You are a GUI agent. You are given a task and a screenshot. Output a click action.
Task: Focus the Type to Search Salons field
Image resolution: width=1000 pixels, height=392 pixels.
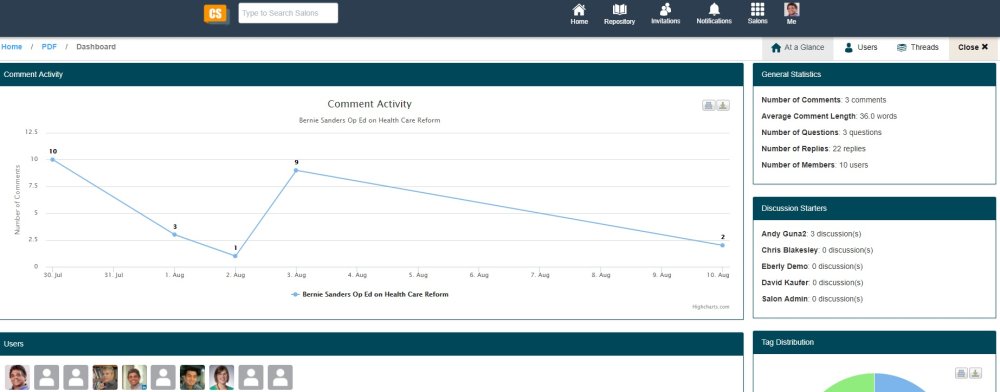(288, 13)
